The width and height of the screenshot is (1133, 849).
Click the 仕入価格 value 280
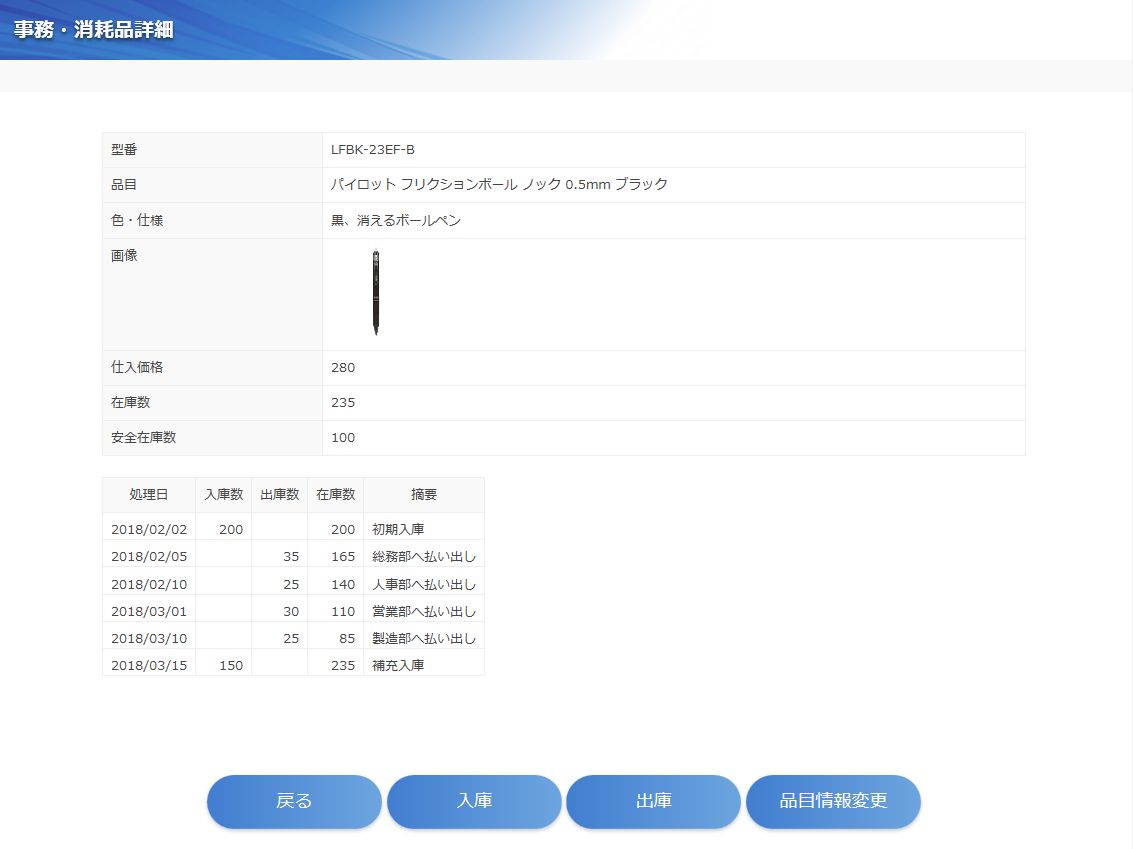[x=343, y=368]
